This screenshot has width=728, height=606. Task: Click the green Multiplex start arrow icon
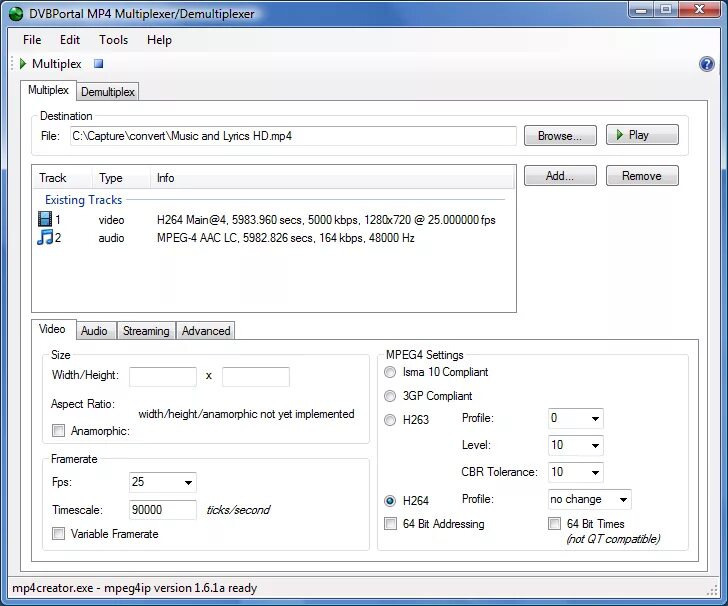[x=23, y=64]
